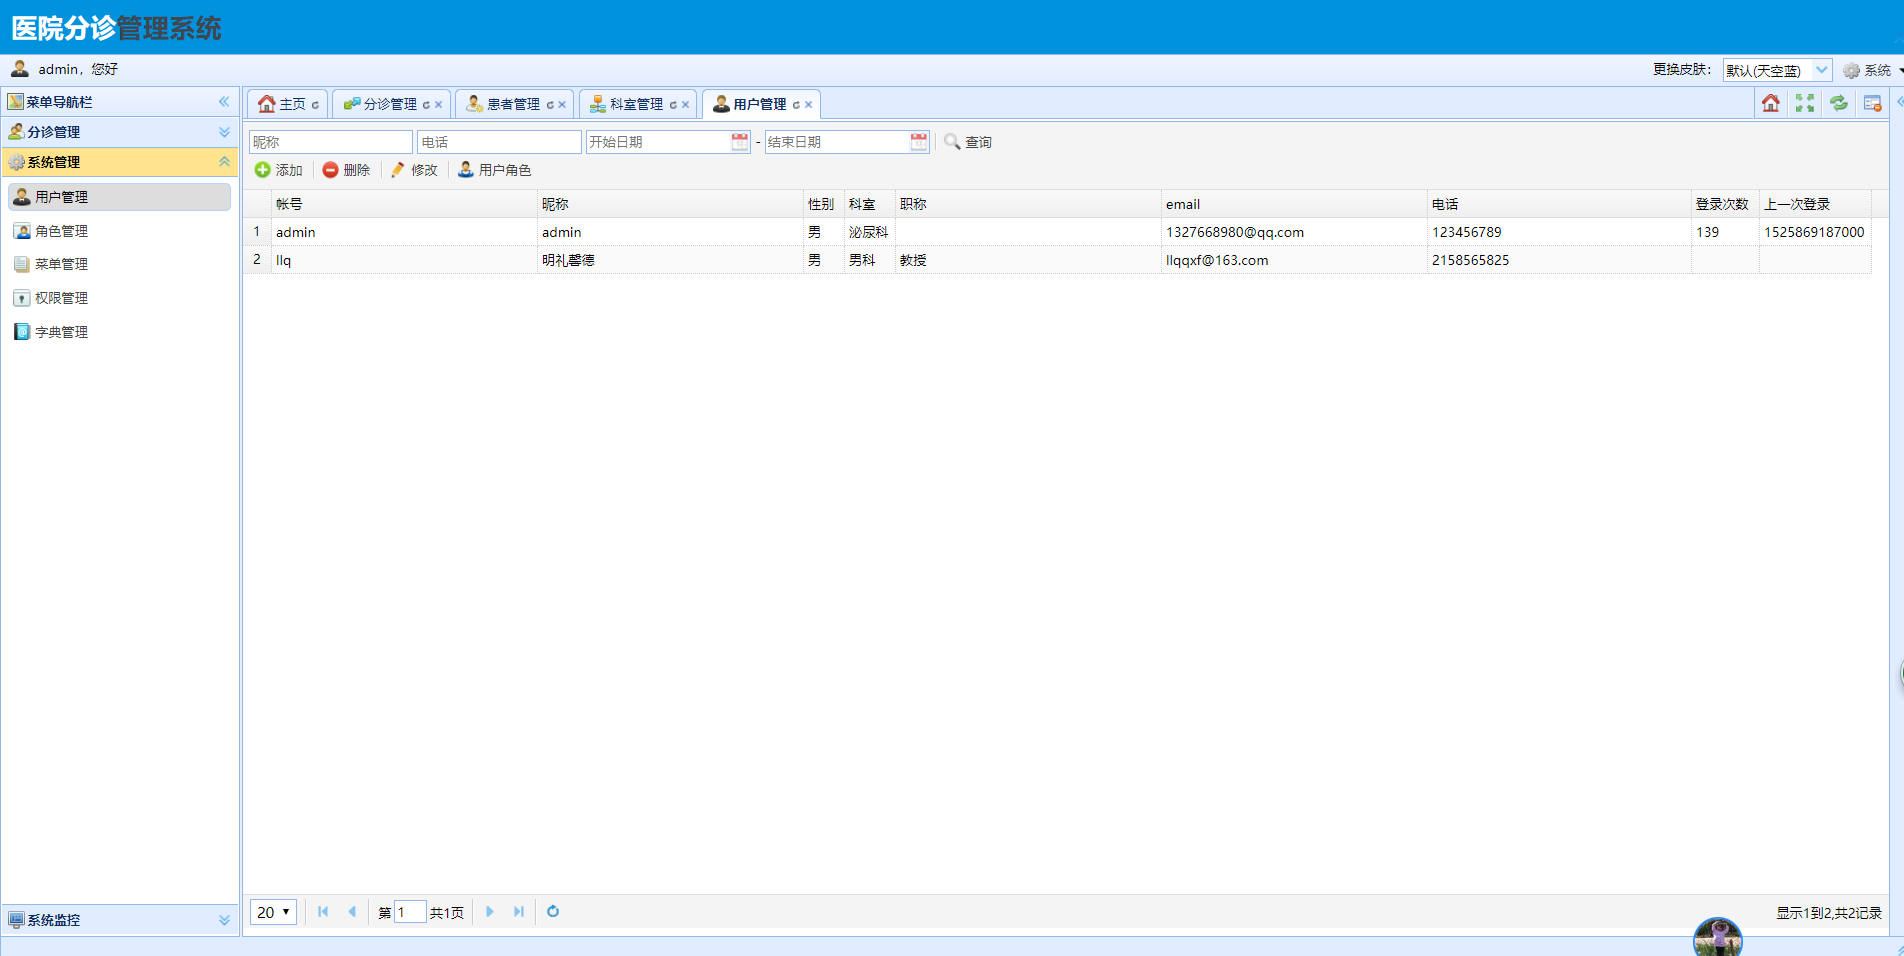Refresh the 用户管理 tab via its reload icon

796,105
